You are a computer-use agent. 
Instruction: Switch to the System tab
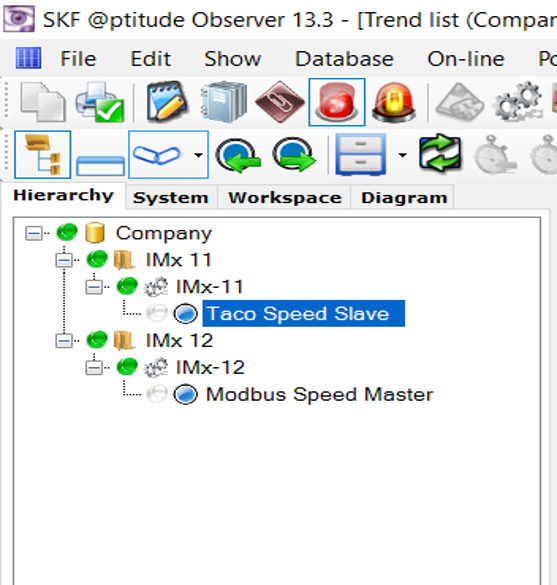(171, 198)
